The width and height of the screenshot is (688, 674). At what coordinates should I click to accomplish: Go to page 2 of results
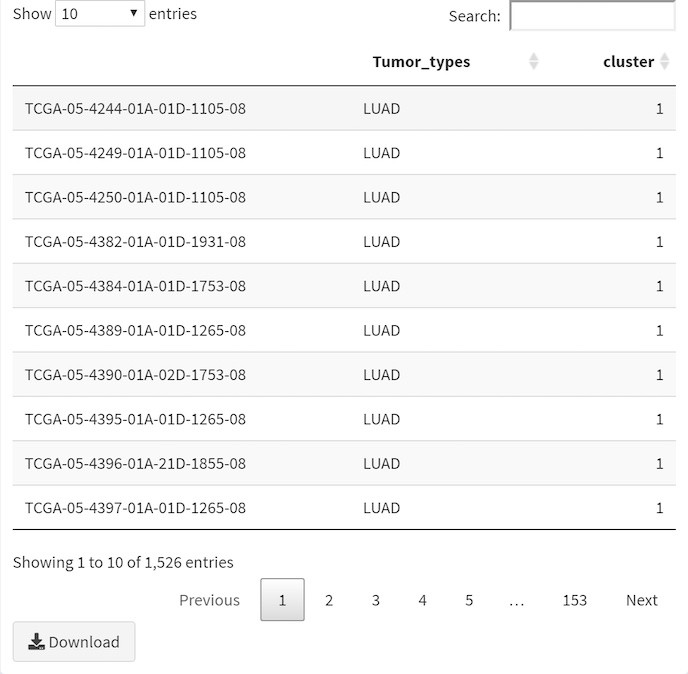coord(328,600)
